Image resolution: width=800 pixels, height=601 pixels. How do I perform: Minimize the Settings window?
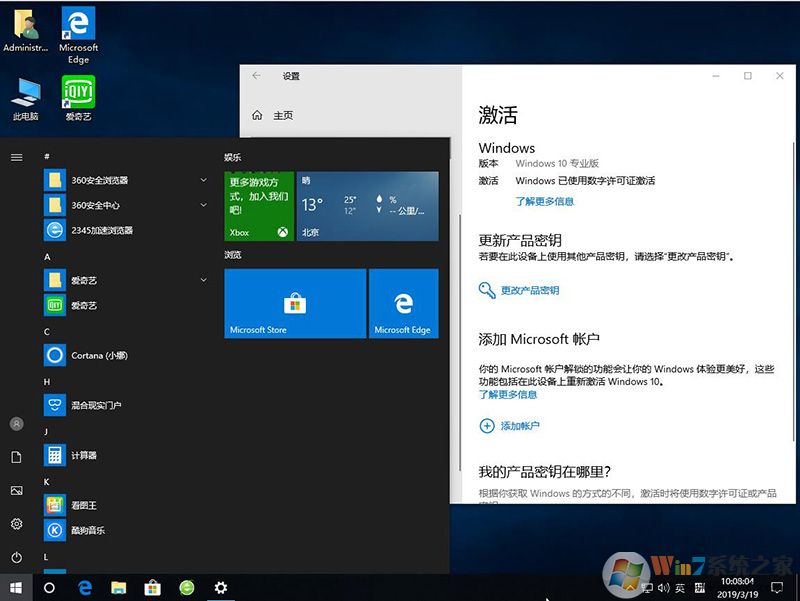click(x=716, y=76)
